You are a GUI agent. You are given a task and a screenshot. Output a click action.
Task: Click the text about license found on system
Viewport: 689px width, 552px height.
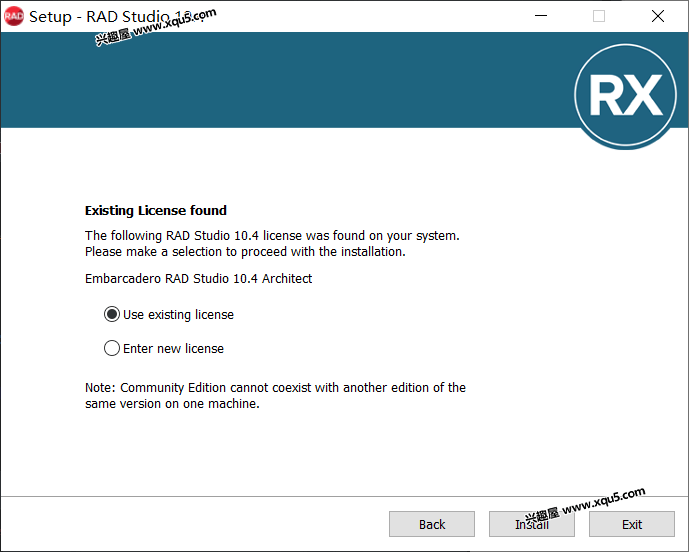coord(272,243)
